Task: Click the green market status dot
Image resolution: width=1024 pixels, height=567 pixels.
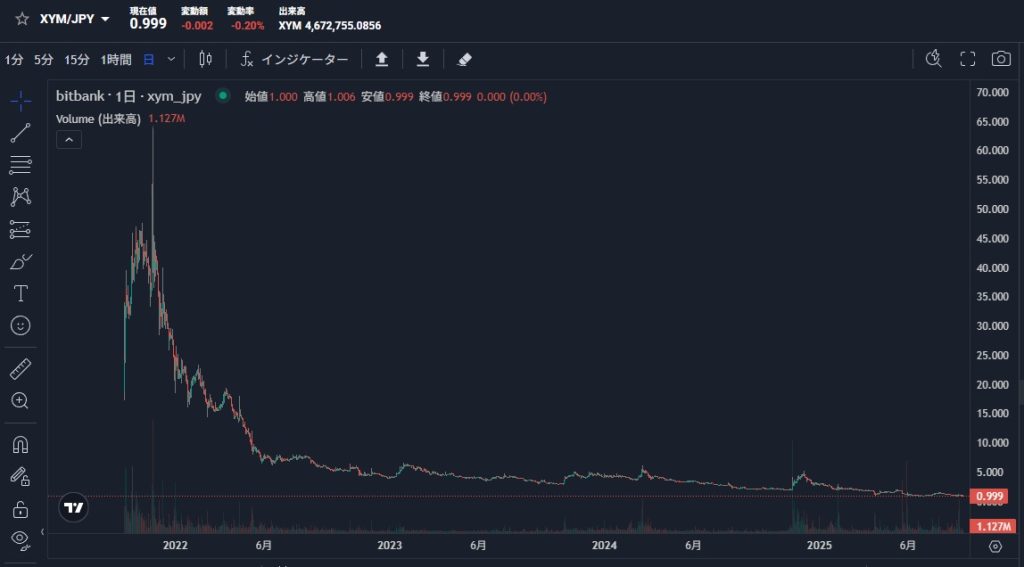Action: tap(223, 97)
